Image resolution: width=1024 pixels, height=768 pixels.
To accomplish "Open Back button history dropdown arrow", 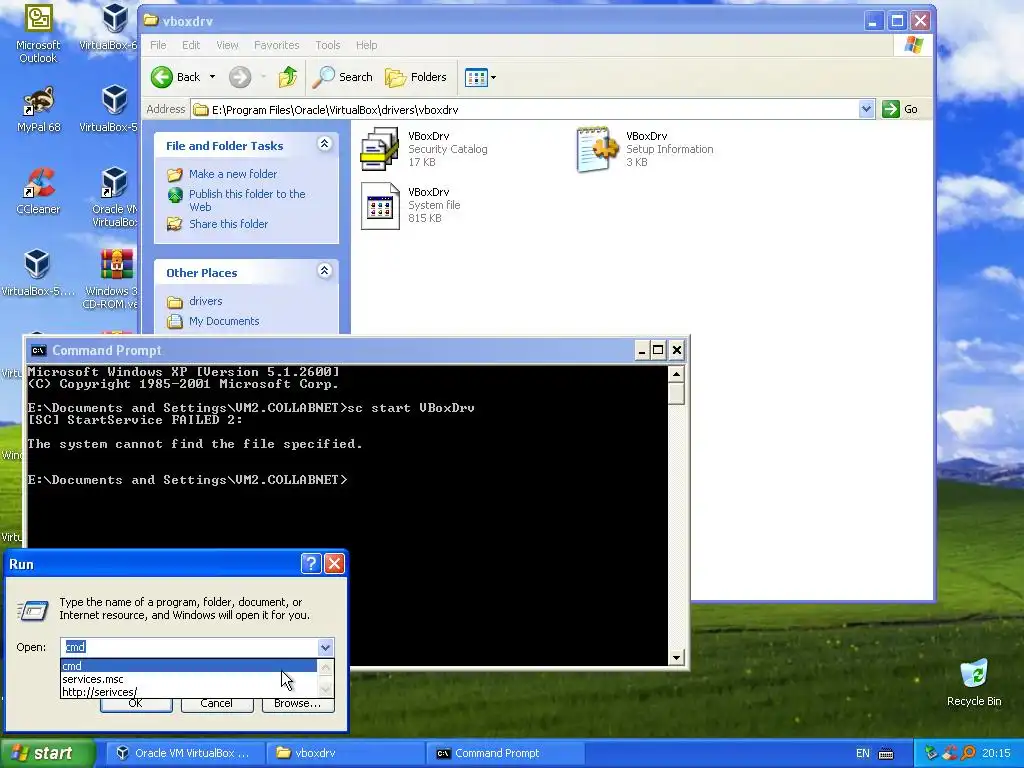I will coord(212,77).
